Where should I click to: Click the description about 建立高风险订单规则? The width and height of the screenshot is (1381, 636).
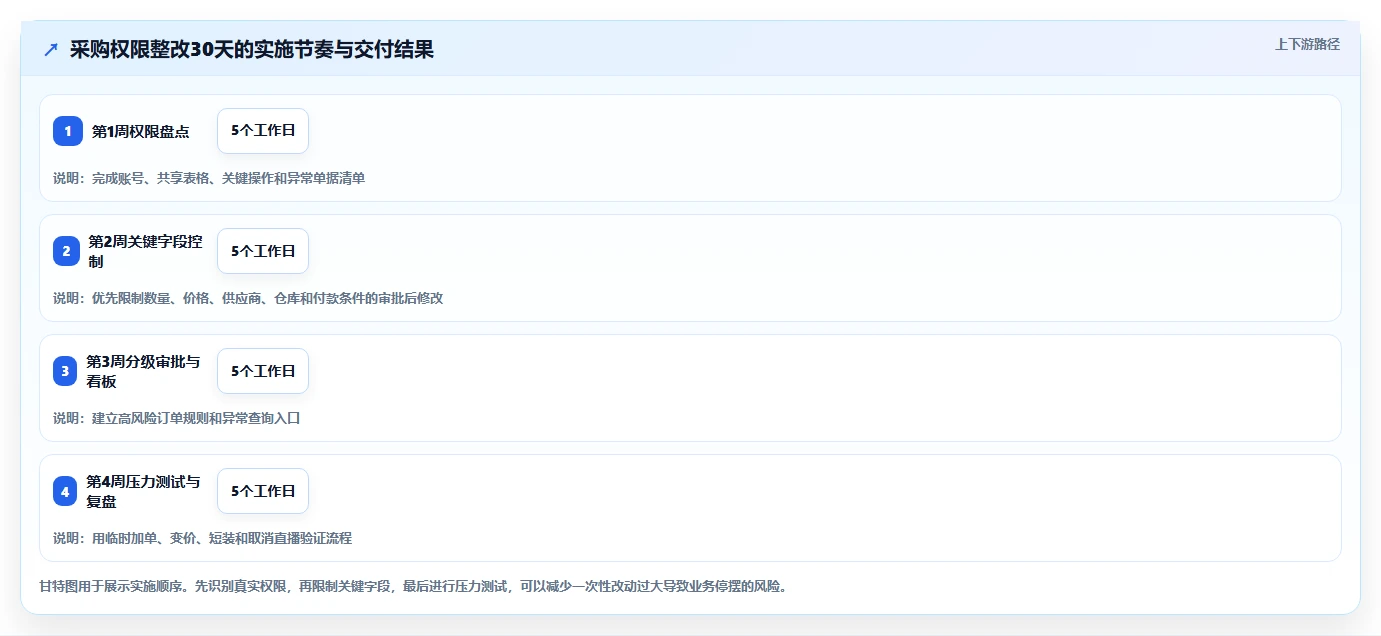177,418
